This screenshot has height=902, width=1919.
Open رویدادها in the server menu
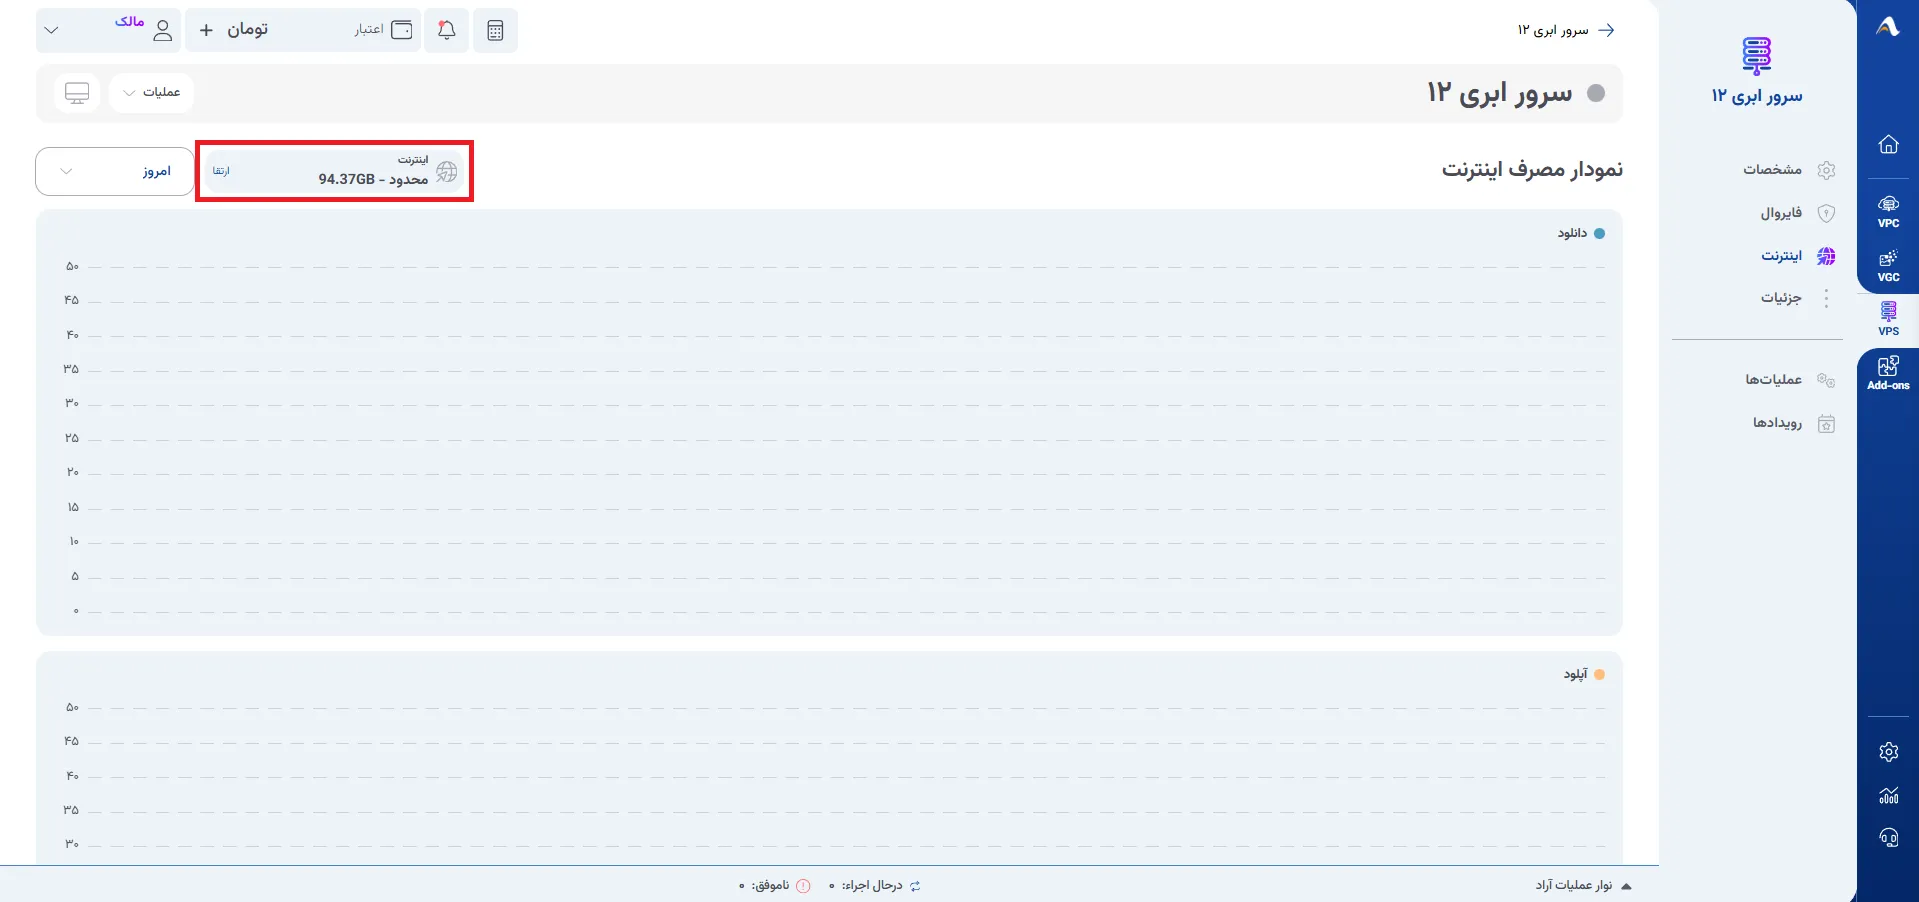tap(1794, 423)
